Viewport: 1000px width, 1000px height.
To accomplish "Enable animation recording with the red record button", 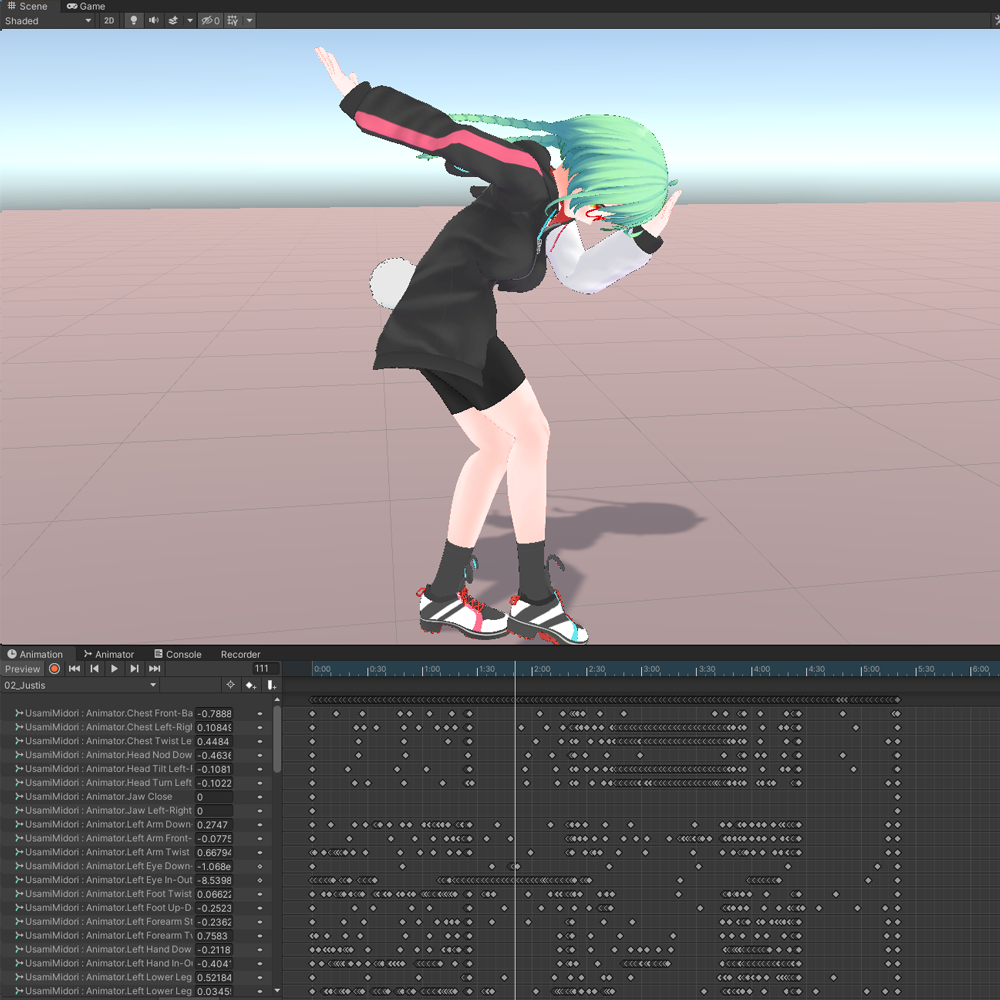I will click(x=55, y=669).
